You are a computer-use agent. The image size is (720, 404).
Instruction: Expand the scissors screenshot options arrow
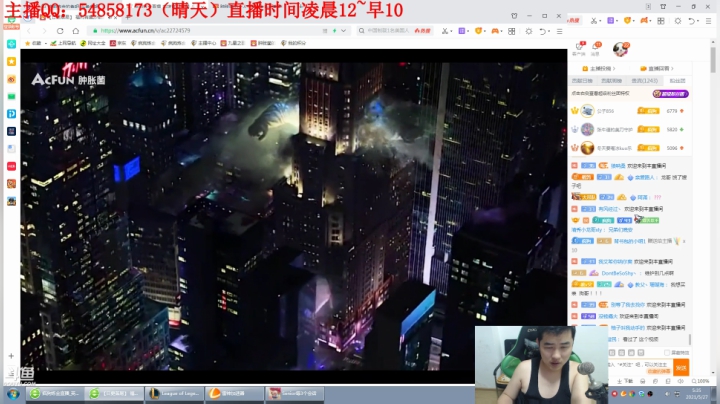click(451, 31)
